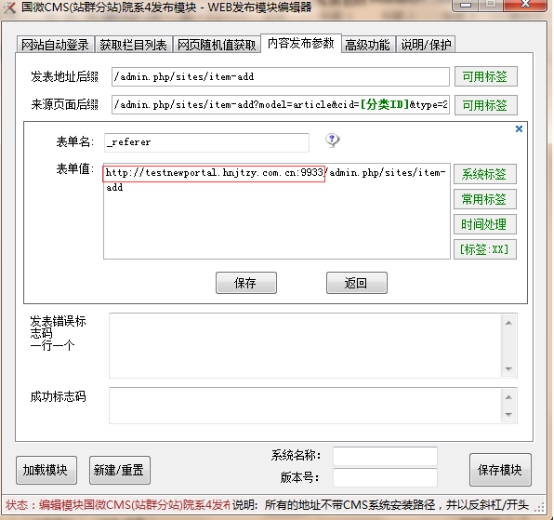Open the 说明/保护 tab
The height and width of the screenshot is (520, 554).
pyautogui.click(x=426, y=45)
